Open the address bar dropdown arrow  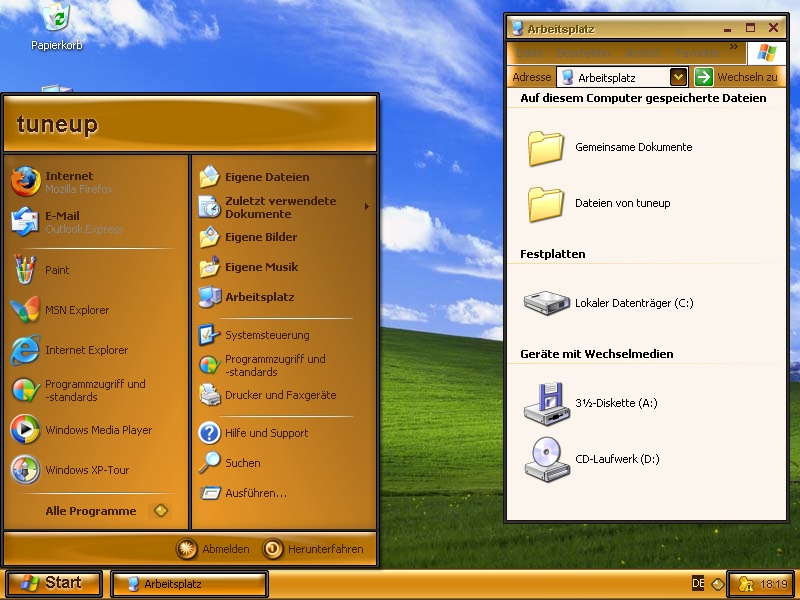pos(678,77)
